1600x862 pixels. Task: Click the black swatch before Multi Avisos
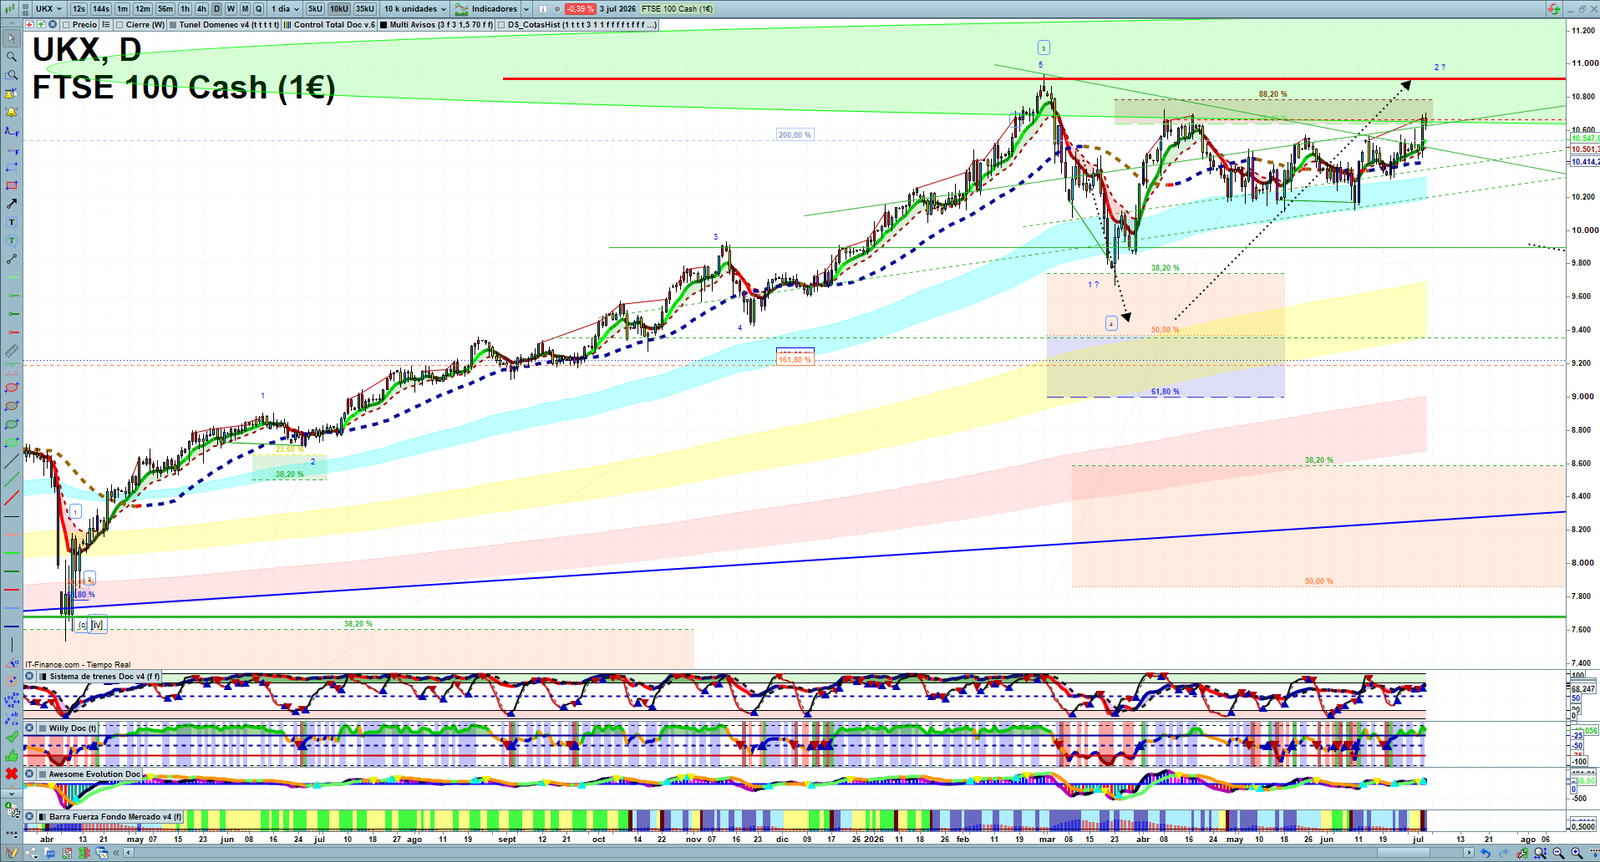tap(383, 24)
